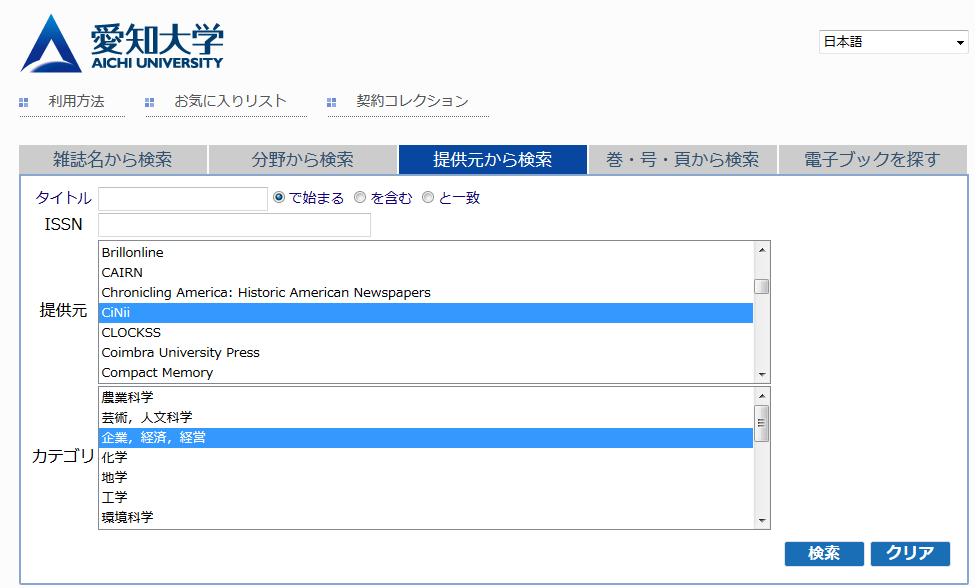Select 農業科学 category
Image resolution: width=975 pixels, height=588 pixels.
click(x=426, y=398)
